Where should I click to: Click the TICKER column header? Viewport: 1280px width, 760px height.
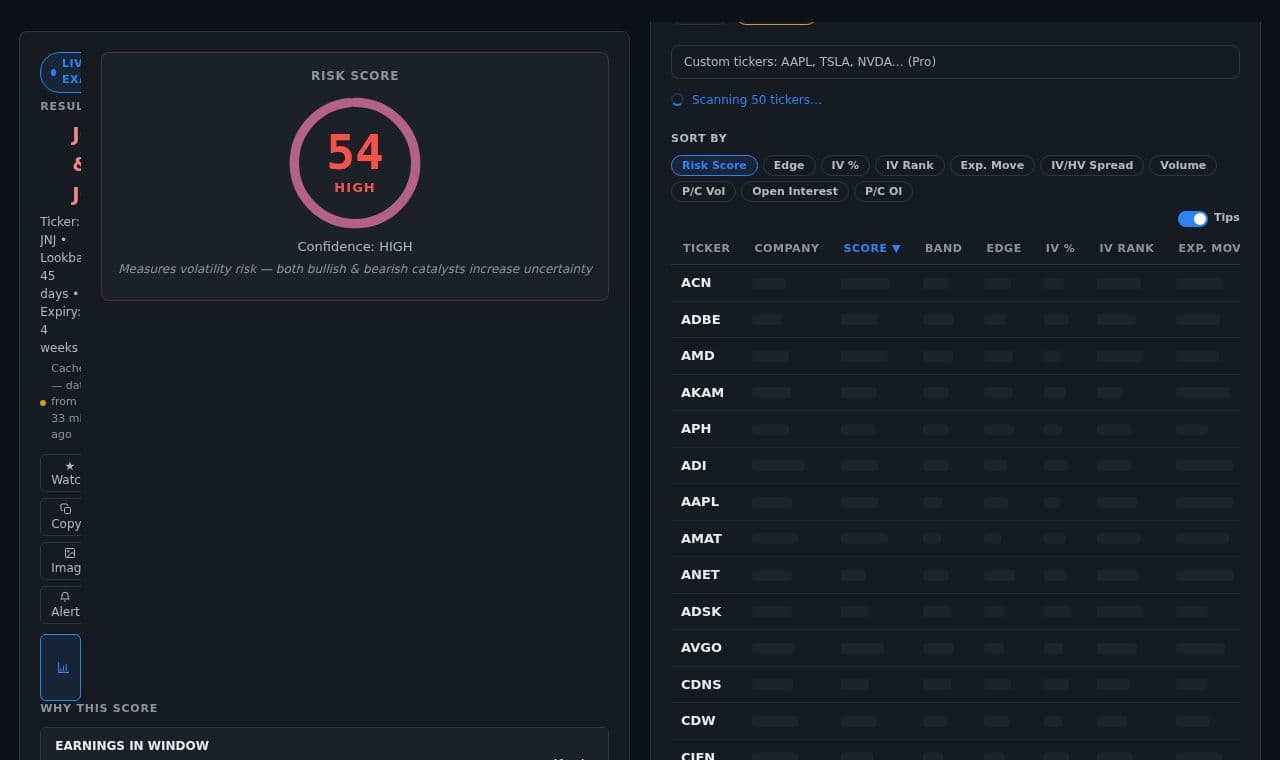pyautogui.click(x=706, y=248)
